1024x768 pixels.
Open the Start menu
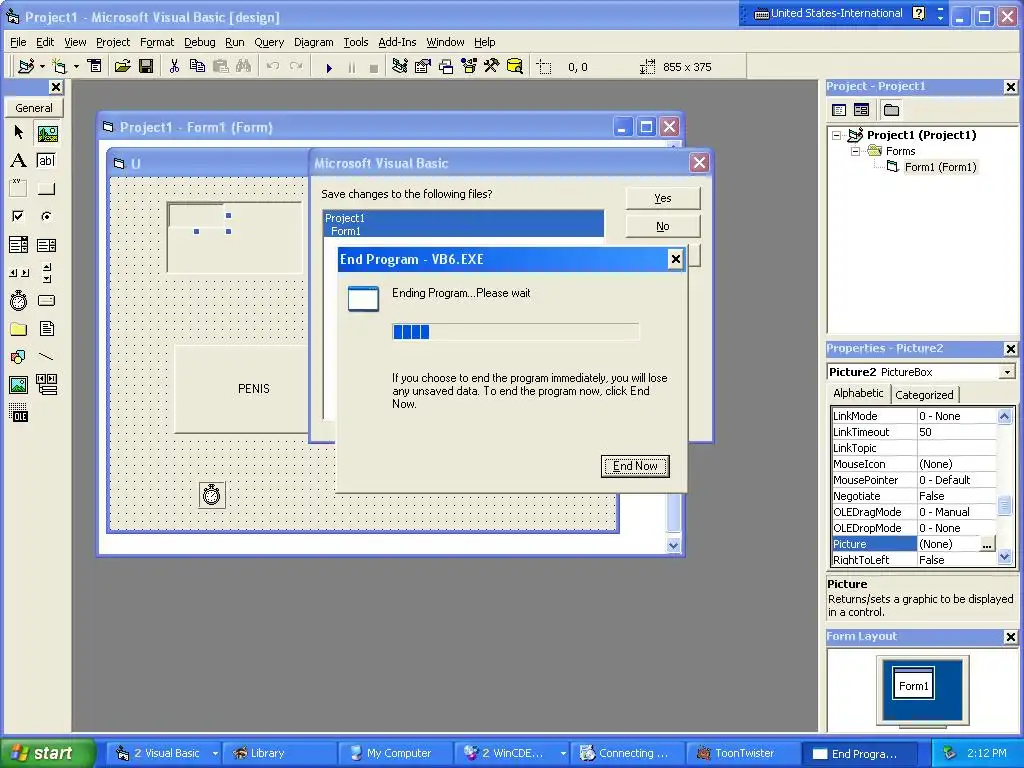pyautogui.click(x=48, y=753)
